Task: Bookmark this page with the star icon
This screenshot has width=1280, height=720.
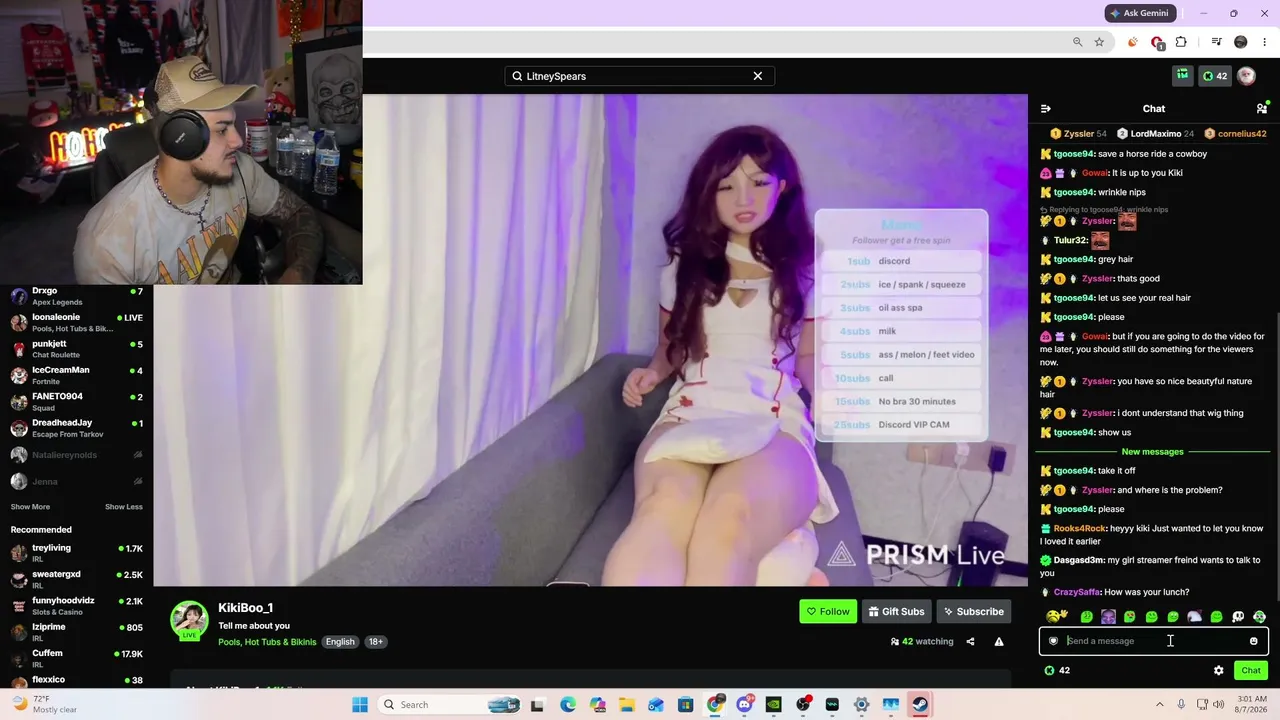Action: pyautogui.click(x=1099, y=42)
